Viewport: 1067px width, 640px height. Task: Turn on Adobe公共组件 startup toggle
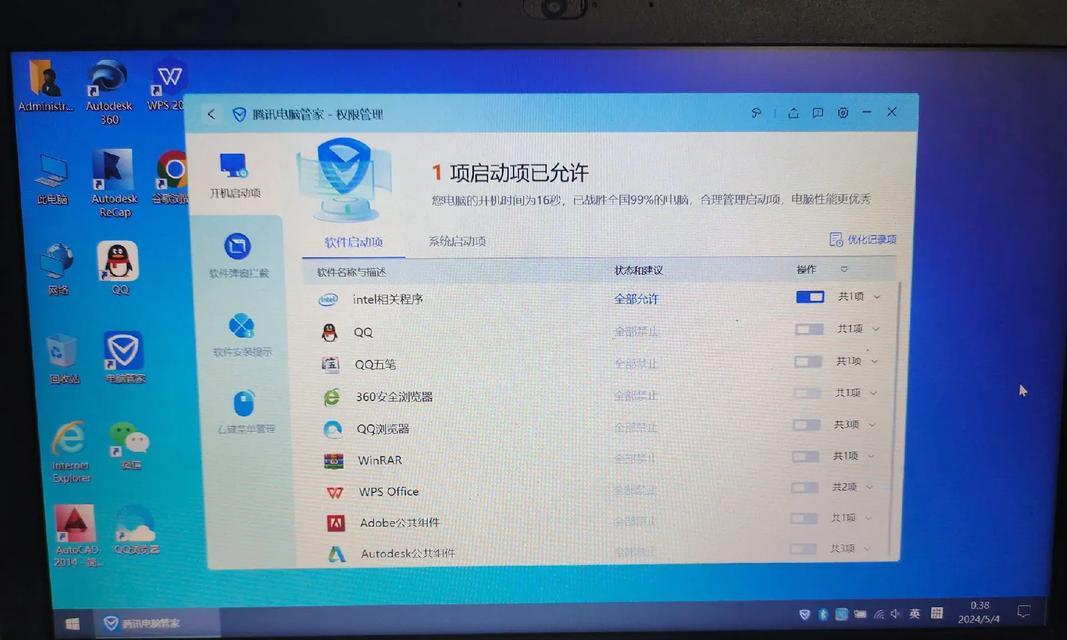(x=804, y=518)
